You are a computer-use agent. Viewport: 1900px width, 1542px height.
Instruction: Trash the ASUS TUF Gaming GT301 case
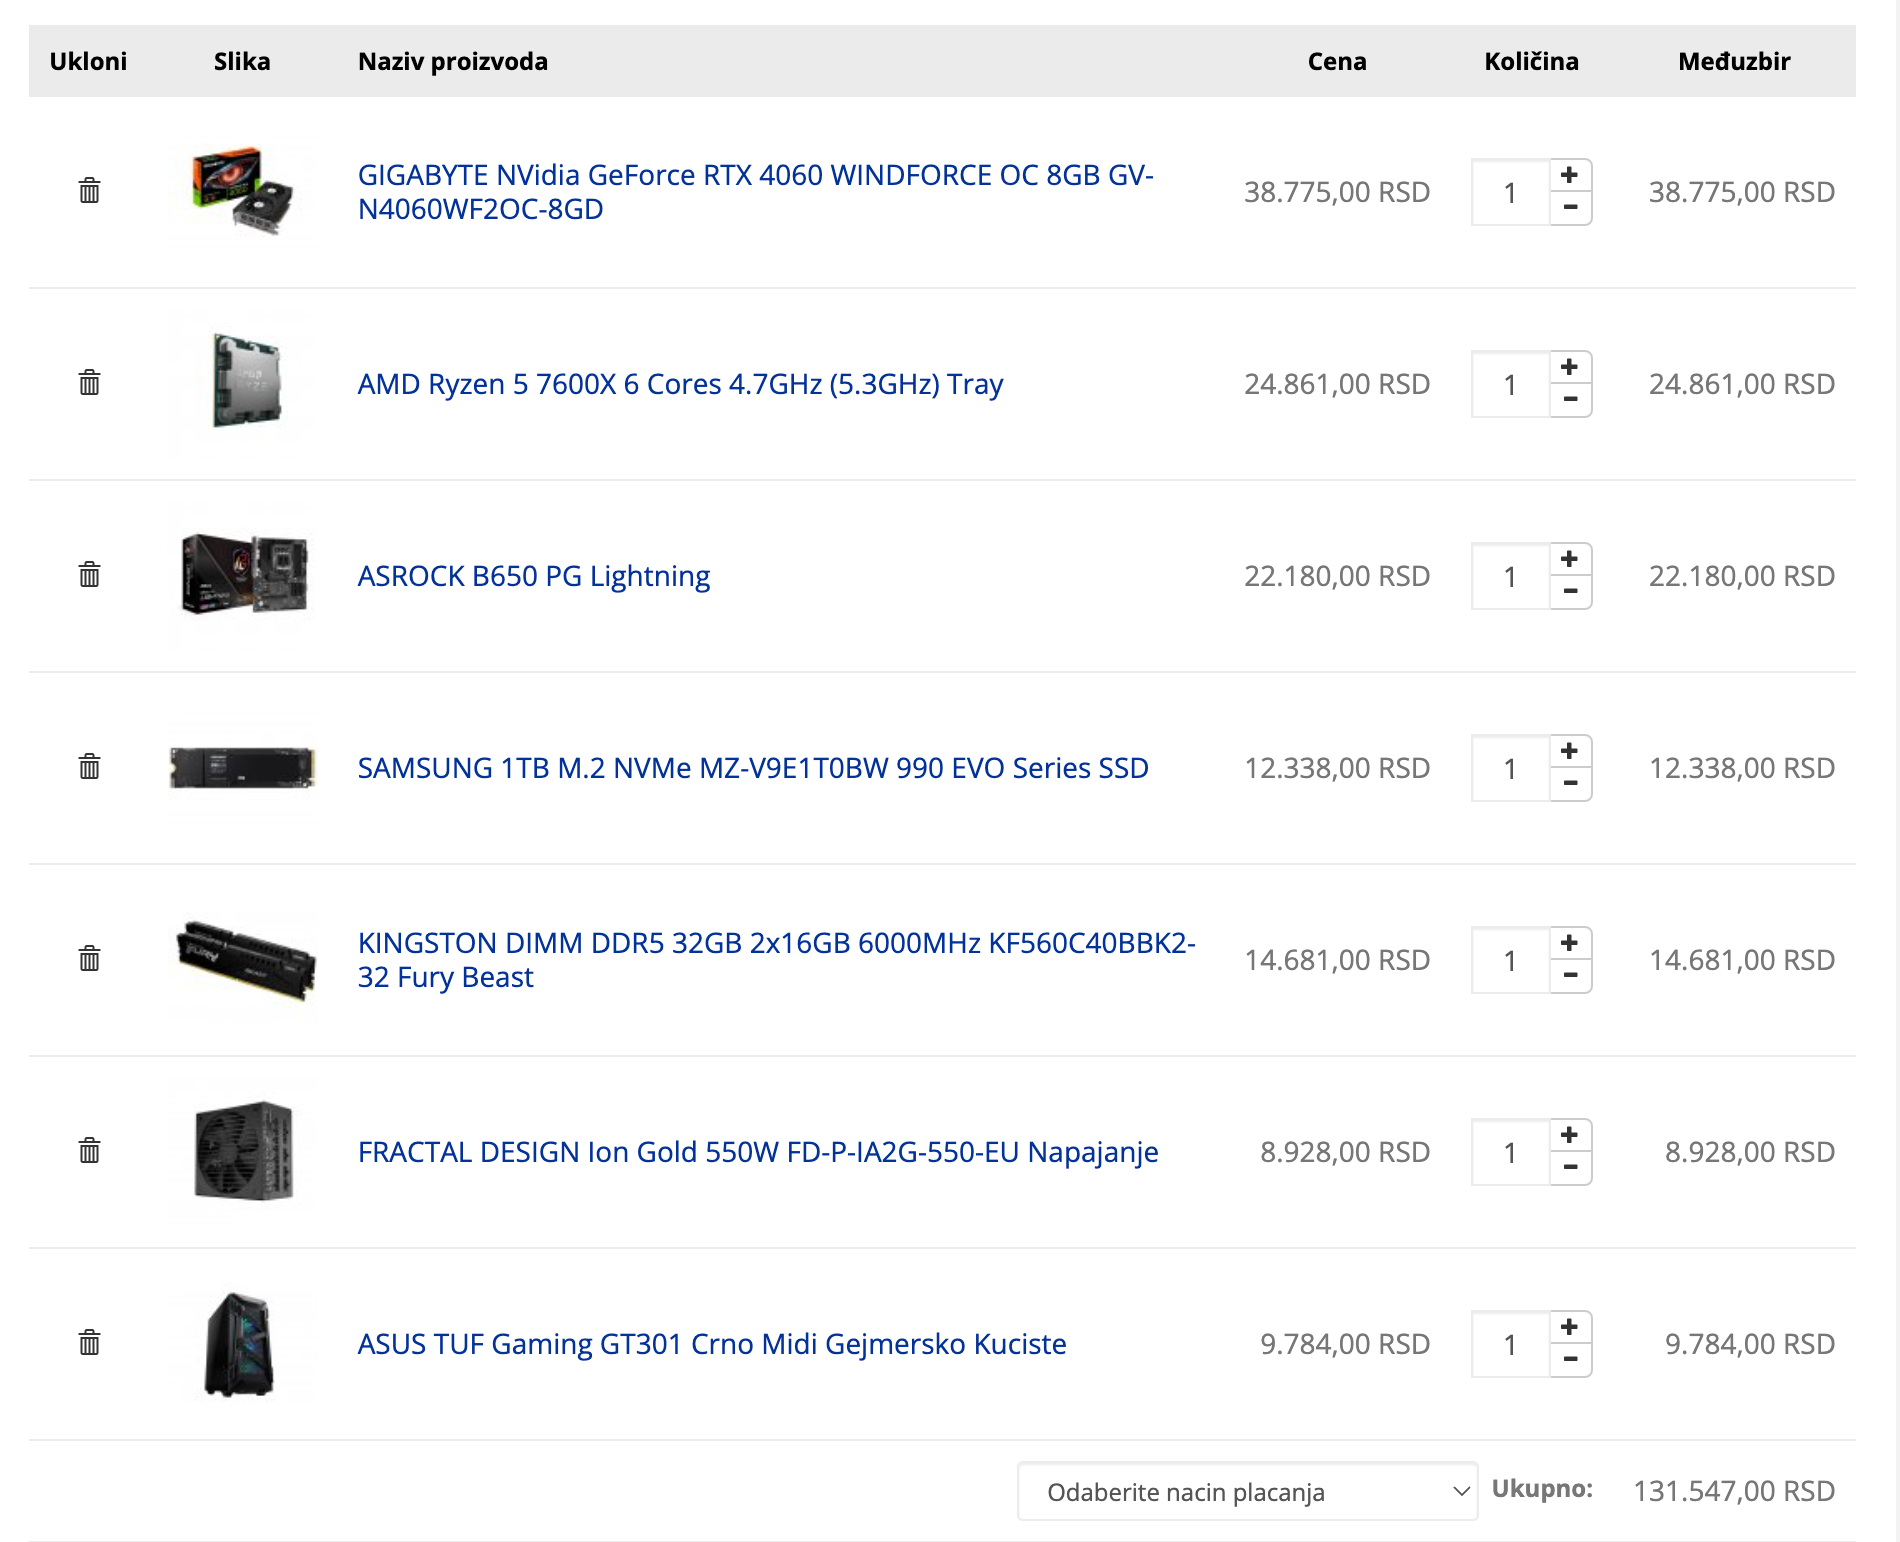point(89,1343)
